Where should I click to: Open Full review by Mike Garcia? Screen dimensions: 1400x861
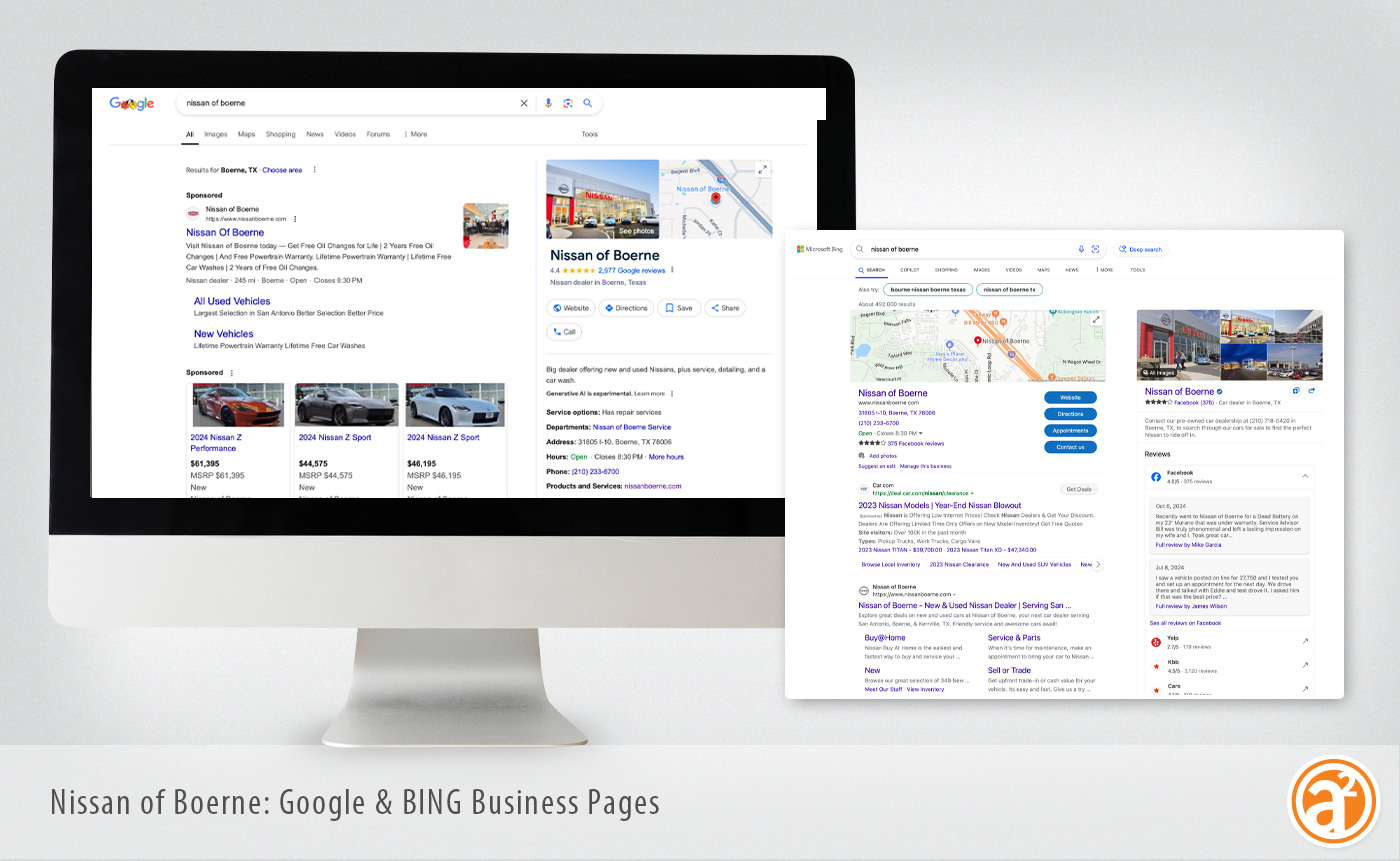coord(1188,545)
